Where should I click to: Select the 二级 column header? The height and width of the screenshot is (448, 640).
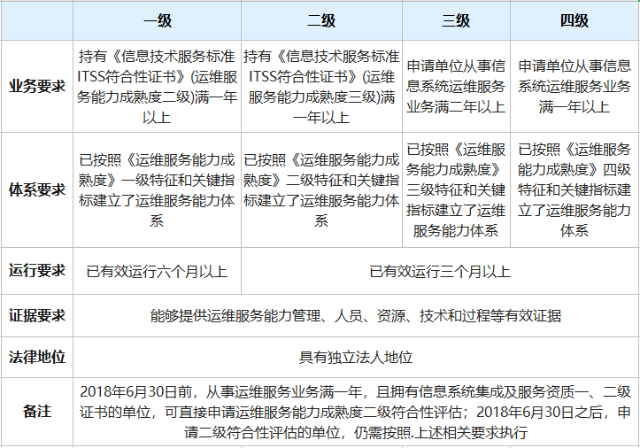click(x=321, y=20)
